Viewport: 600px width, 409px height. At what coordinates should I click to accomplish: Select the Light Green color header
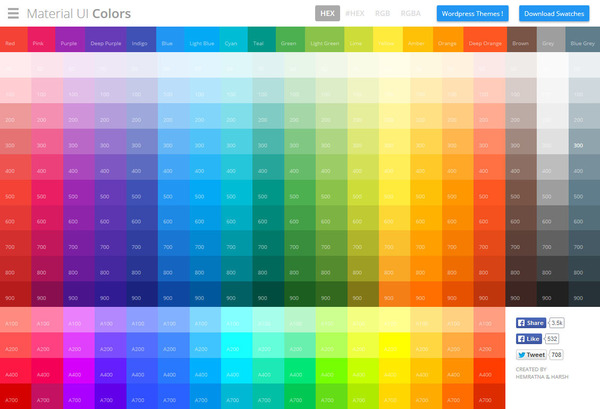click(324, 39)
